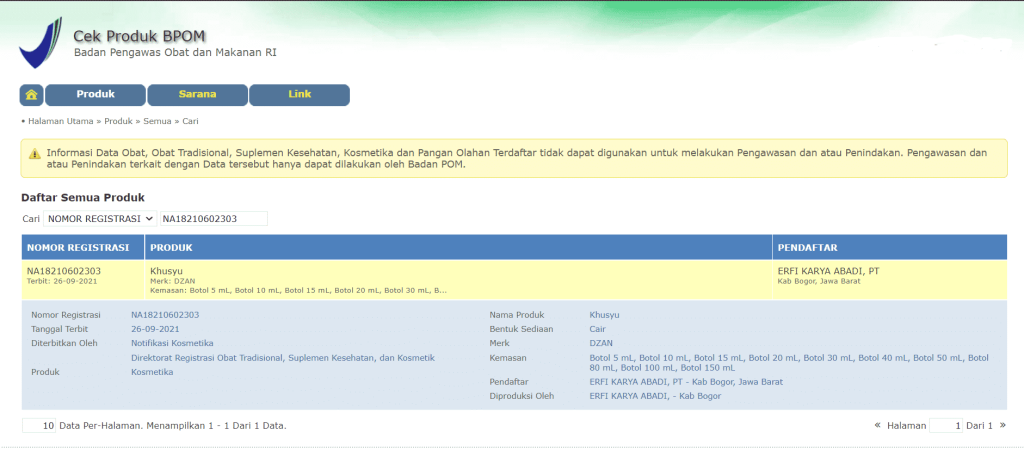Go to previous page with « arrow
Image resolution: width=1024 pixels, height=450 pixels.
878,425
